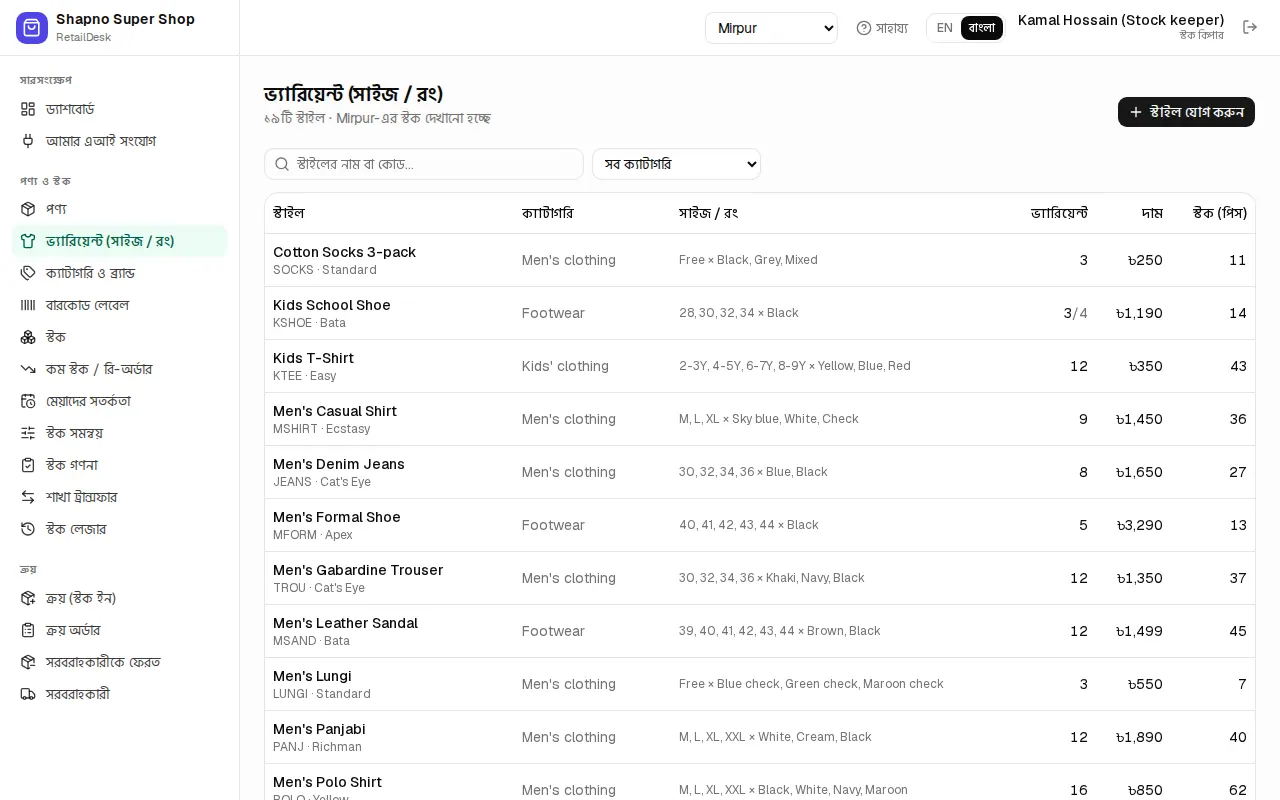1280x800 pixels.
Task: Click the barcode icon in sidebar
Action: [28, 305]
